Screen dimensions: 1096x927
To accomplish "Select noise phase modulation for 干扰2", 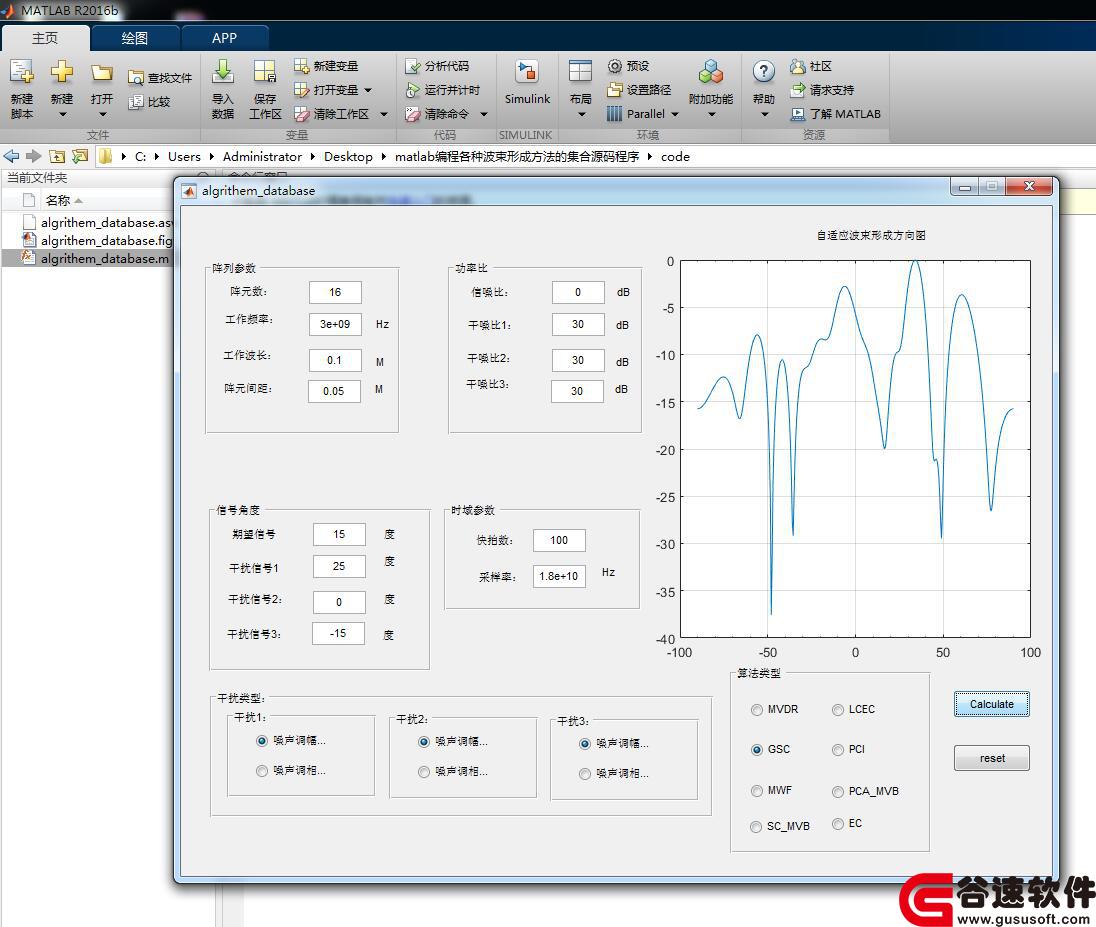I will (424, 772).
